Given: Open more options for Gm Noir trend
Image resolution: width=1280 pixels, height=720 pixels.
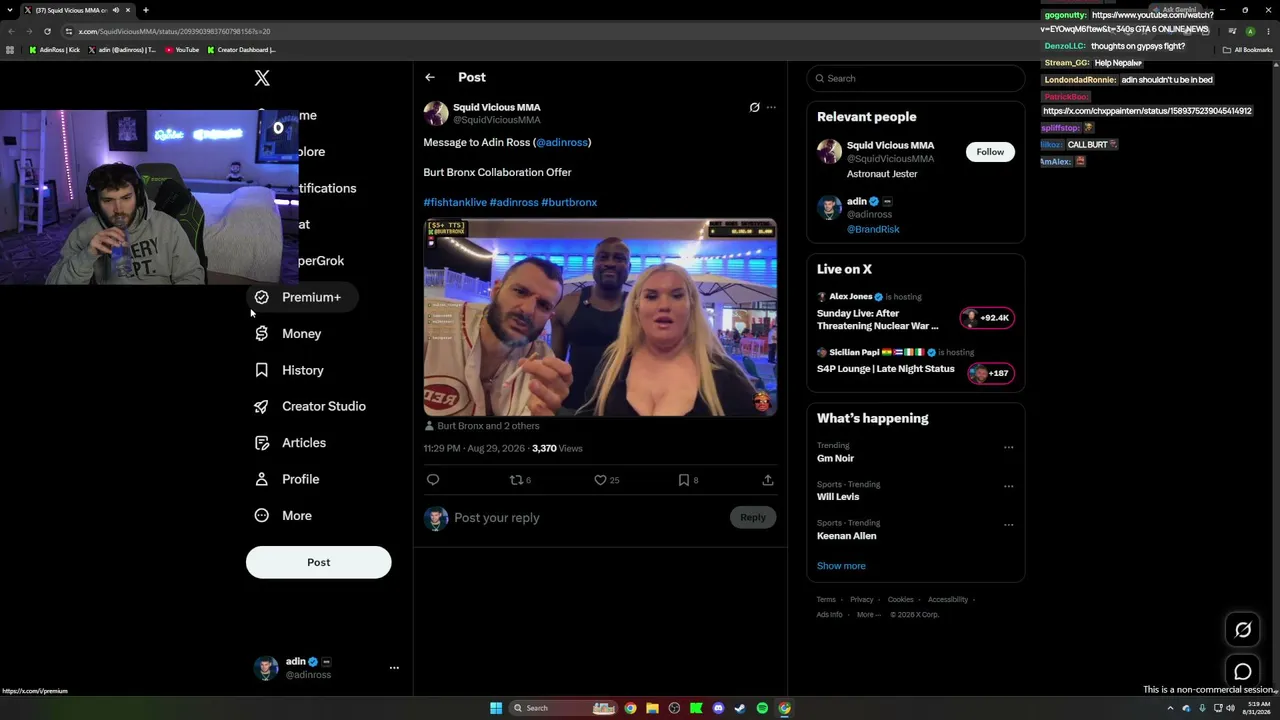Looking at the screenshot, I should click(1008, 447).
